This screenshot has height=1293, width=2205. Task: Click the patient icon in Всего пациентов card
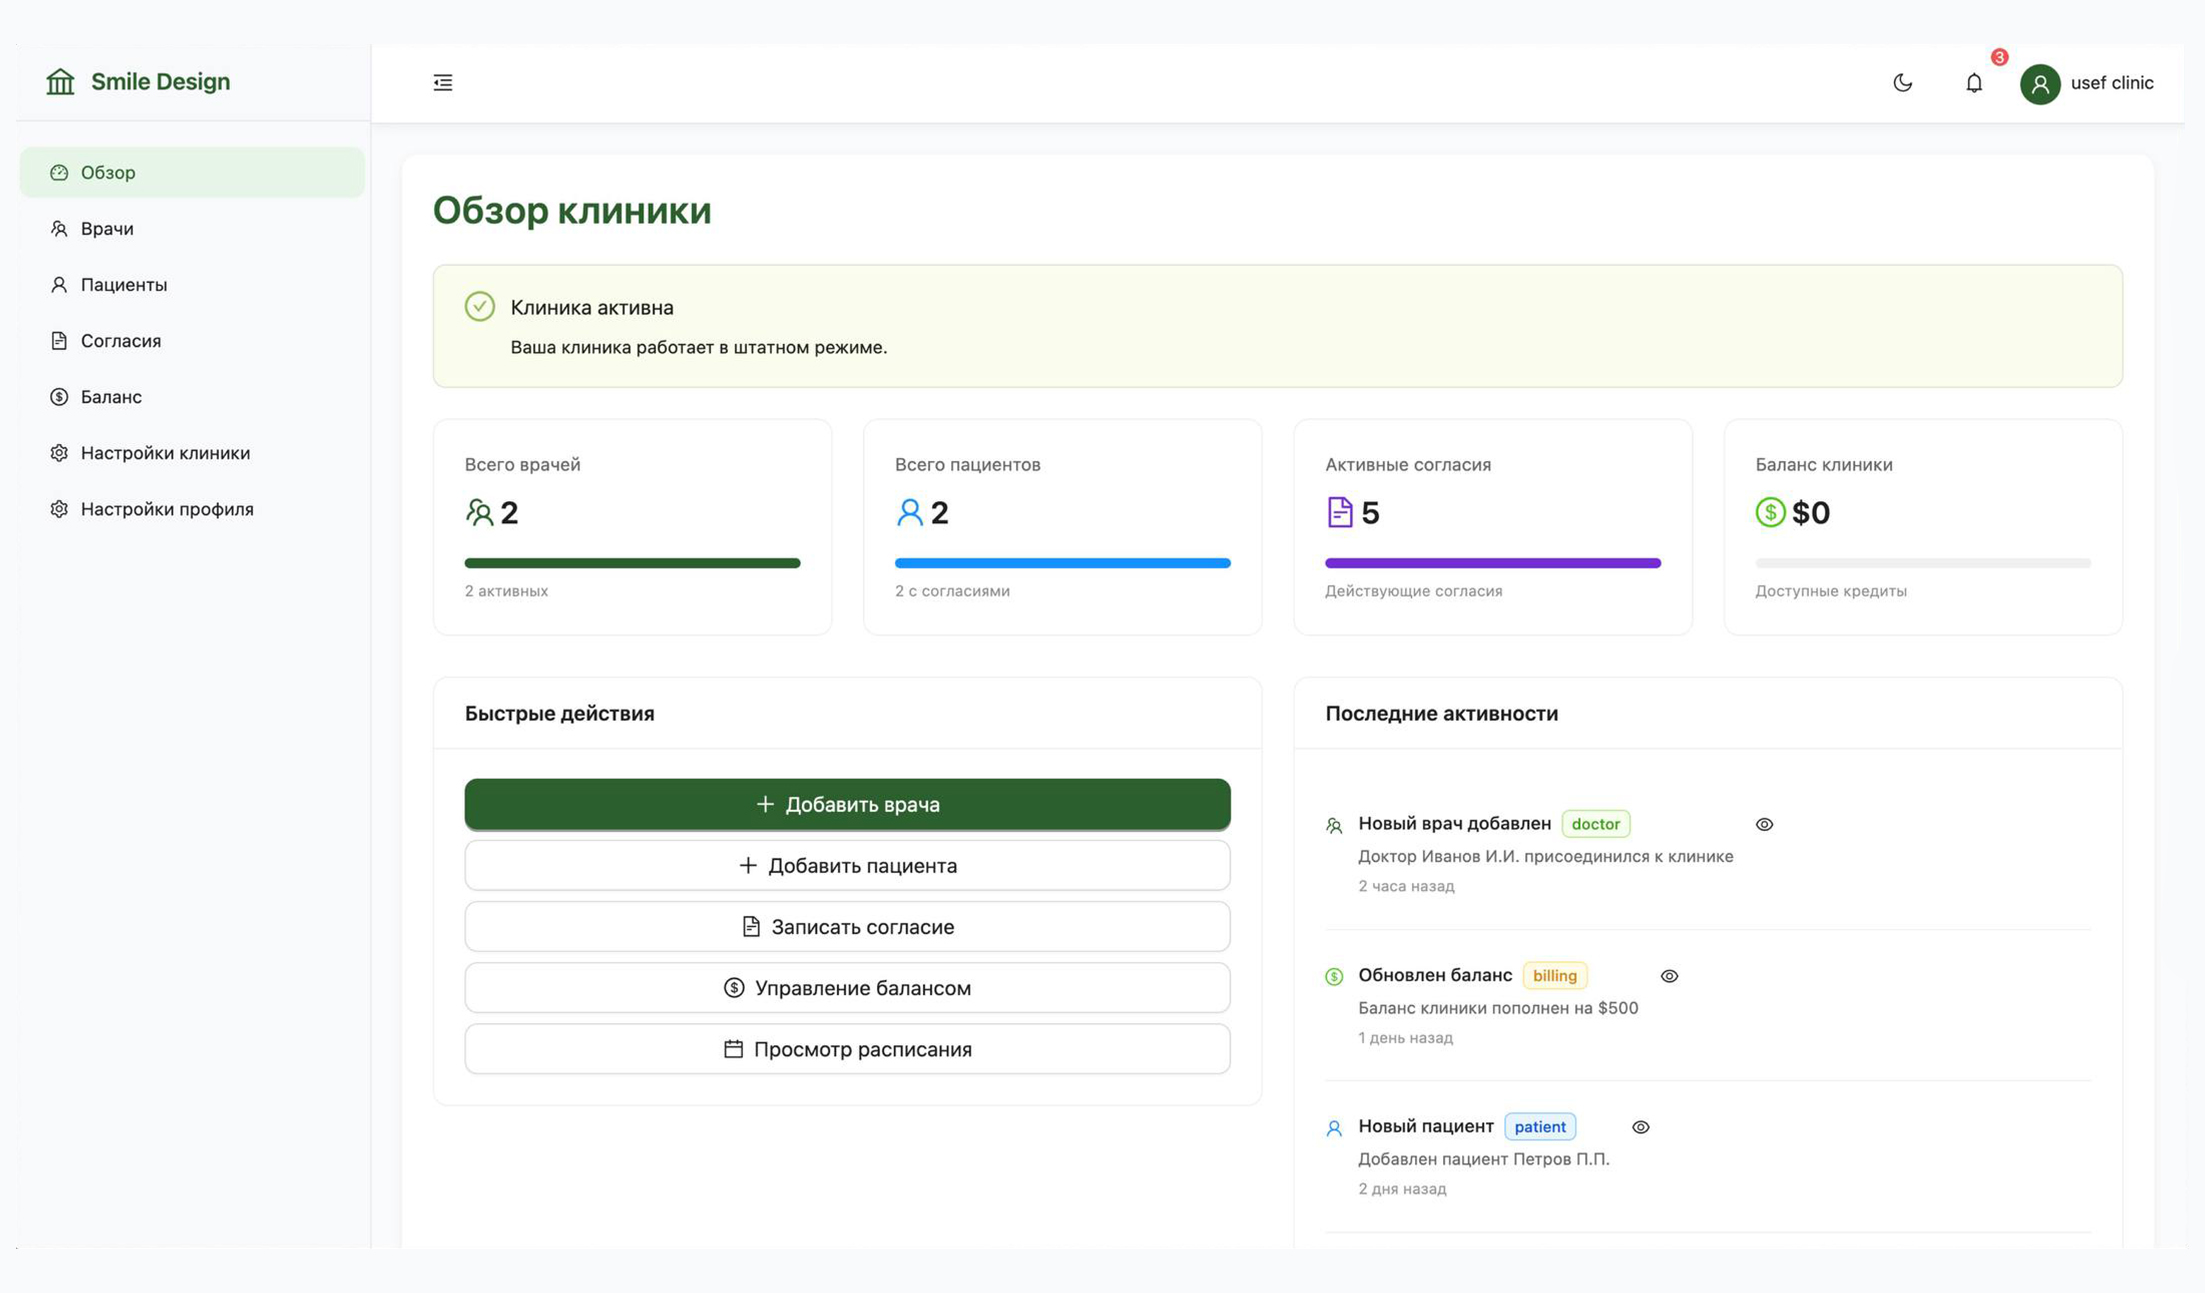(909, 512)
